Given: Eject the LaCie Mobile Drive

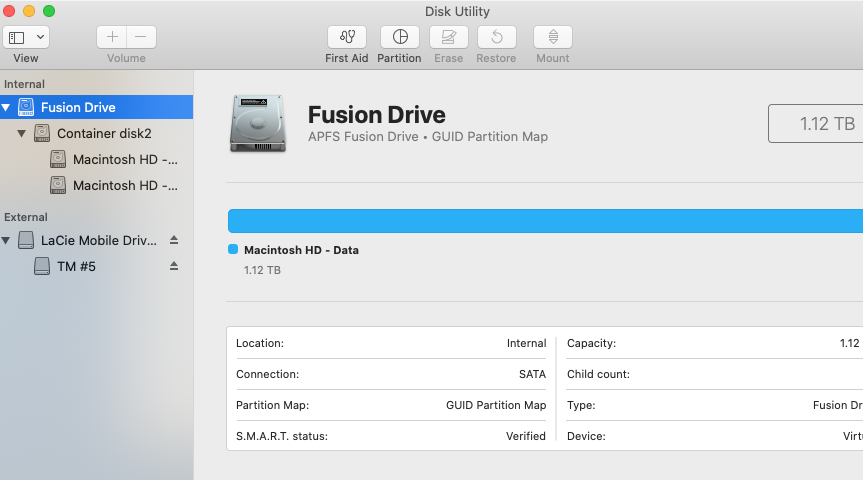Looking at the screenshot, I should click(x=174, y=240).
